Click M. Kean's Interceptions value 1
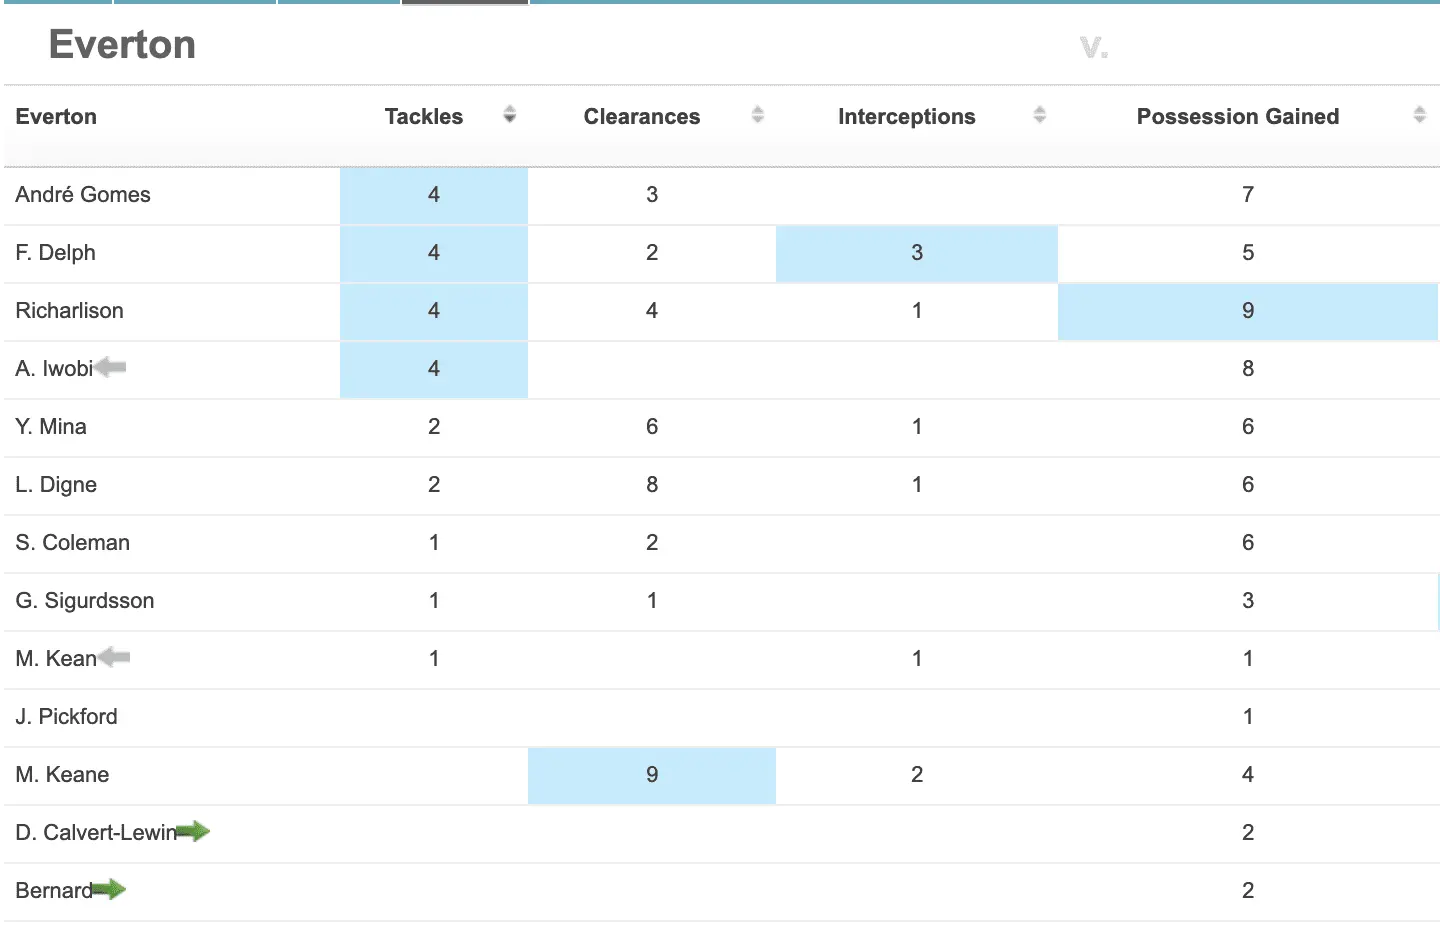The image size is (1440, 946). (x=917, y=659)
